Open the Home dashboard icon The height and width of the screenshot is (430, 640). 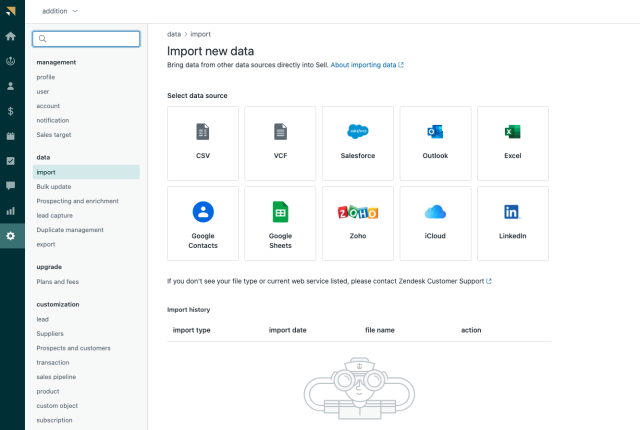point(11,36)
